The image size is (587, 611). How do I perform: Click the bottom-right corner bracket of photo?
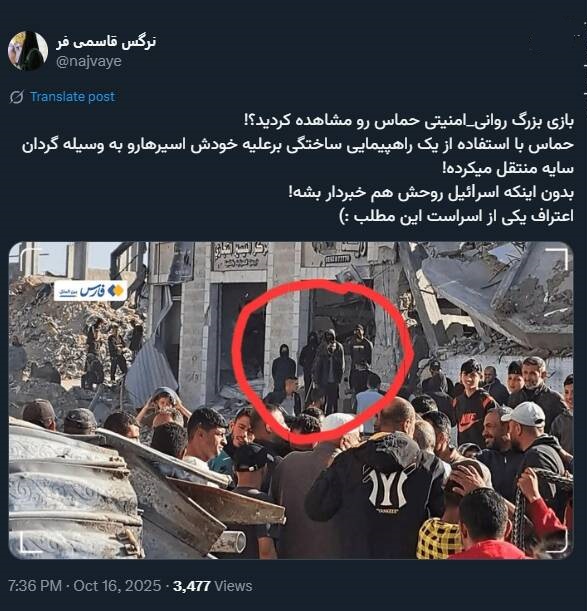557,542
